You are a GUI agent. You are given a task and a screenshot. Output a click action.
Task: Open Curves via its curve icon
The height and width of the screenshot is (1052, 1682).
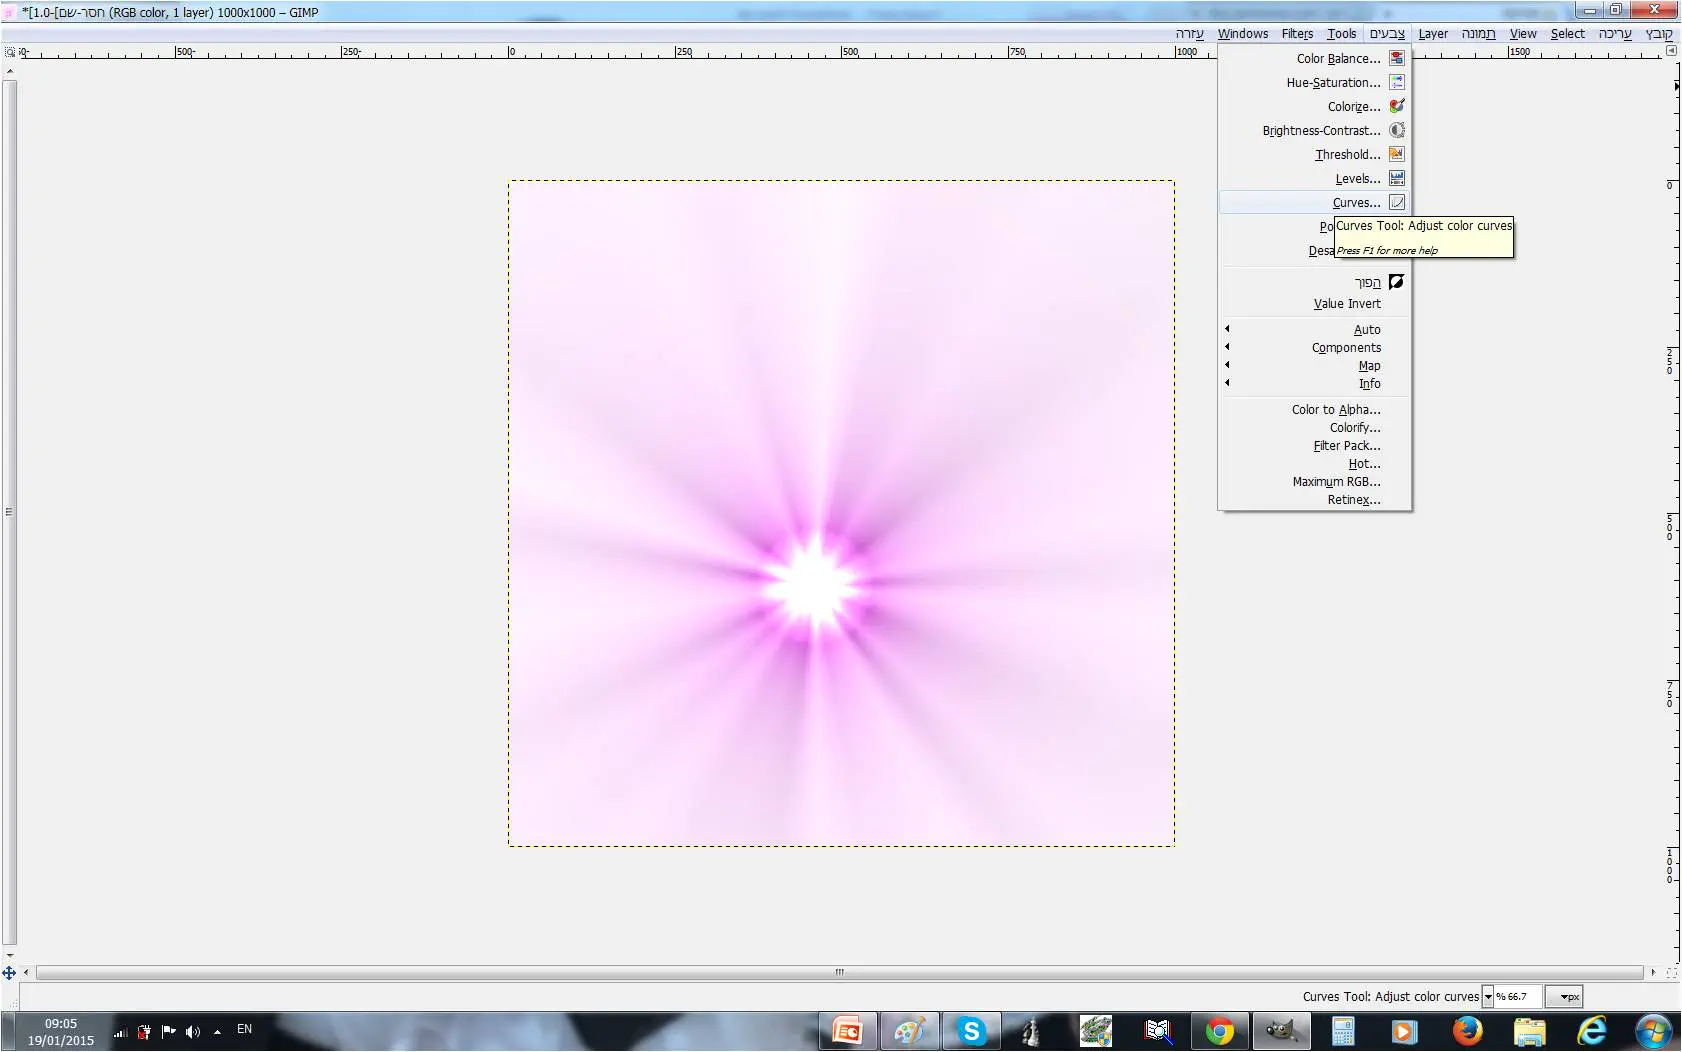tap(1396, 202)
